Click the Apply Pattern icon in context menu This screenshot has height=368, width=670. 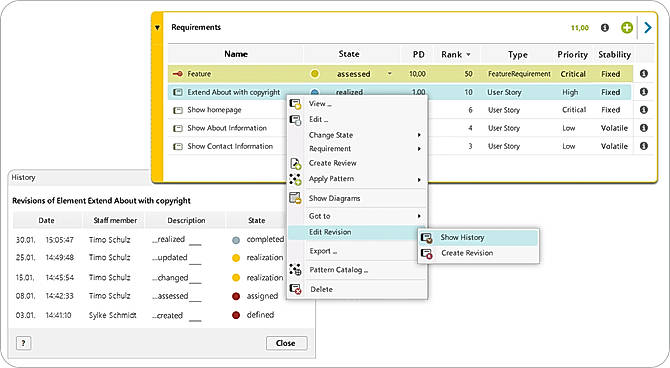pos(295,179)
